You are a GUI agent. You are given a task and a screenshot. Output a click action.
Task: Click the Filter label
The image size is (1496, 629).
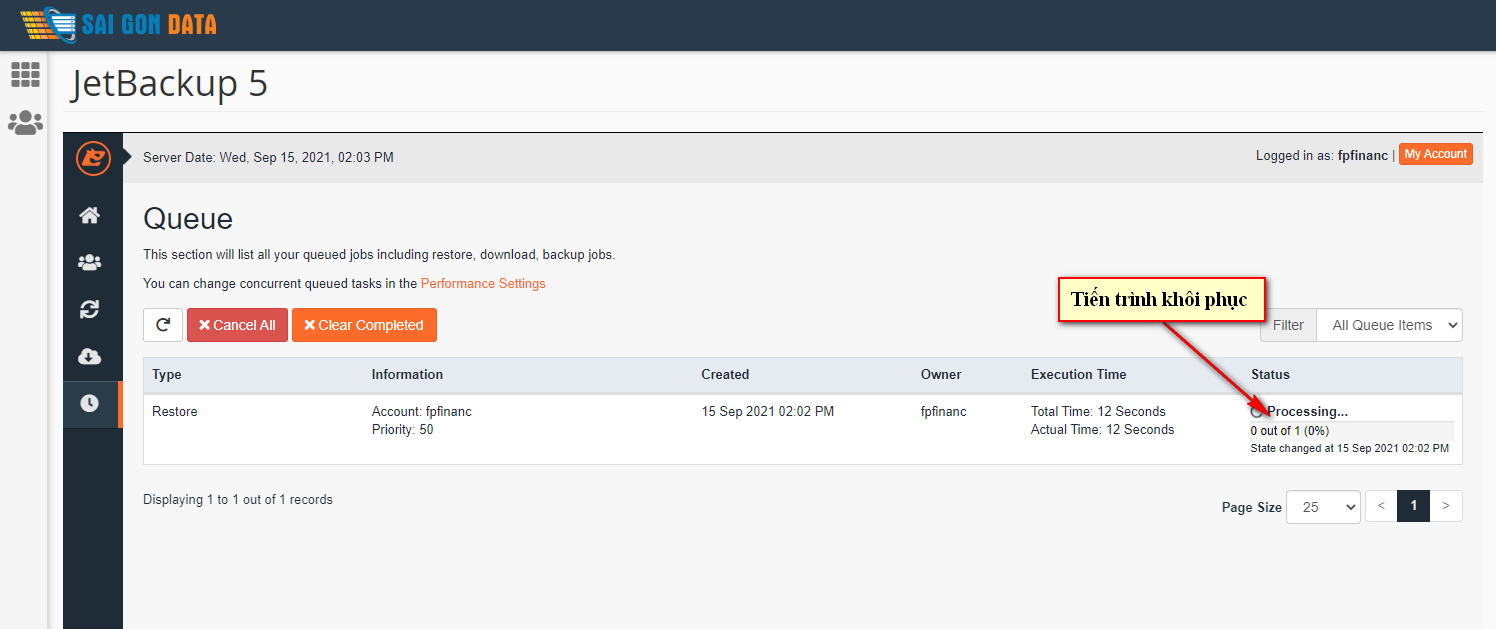click(1288, 325)
